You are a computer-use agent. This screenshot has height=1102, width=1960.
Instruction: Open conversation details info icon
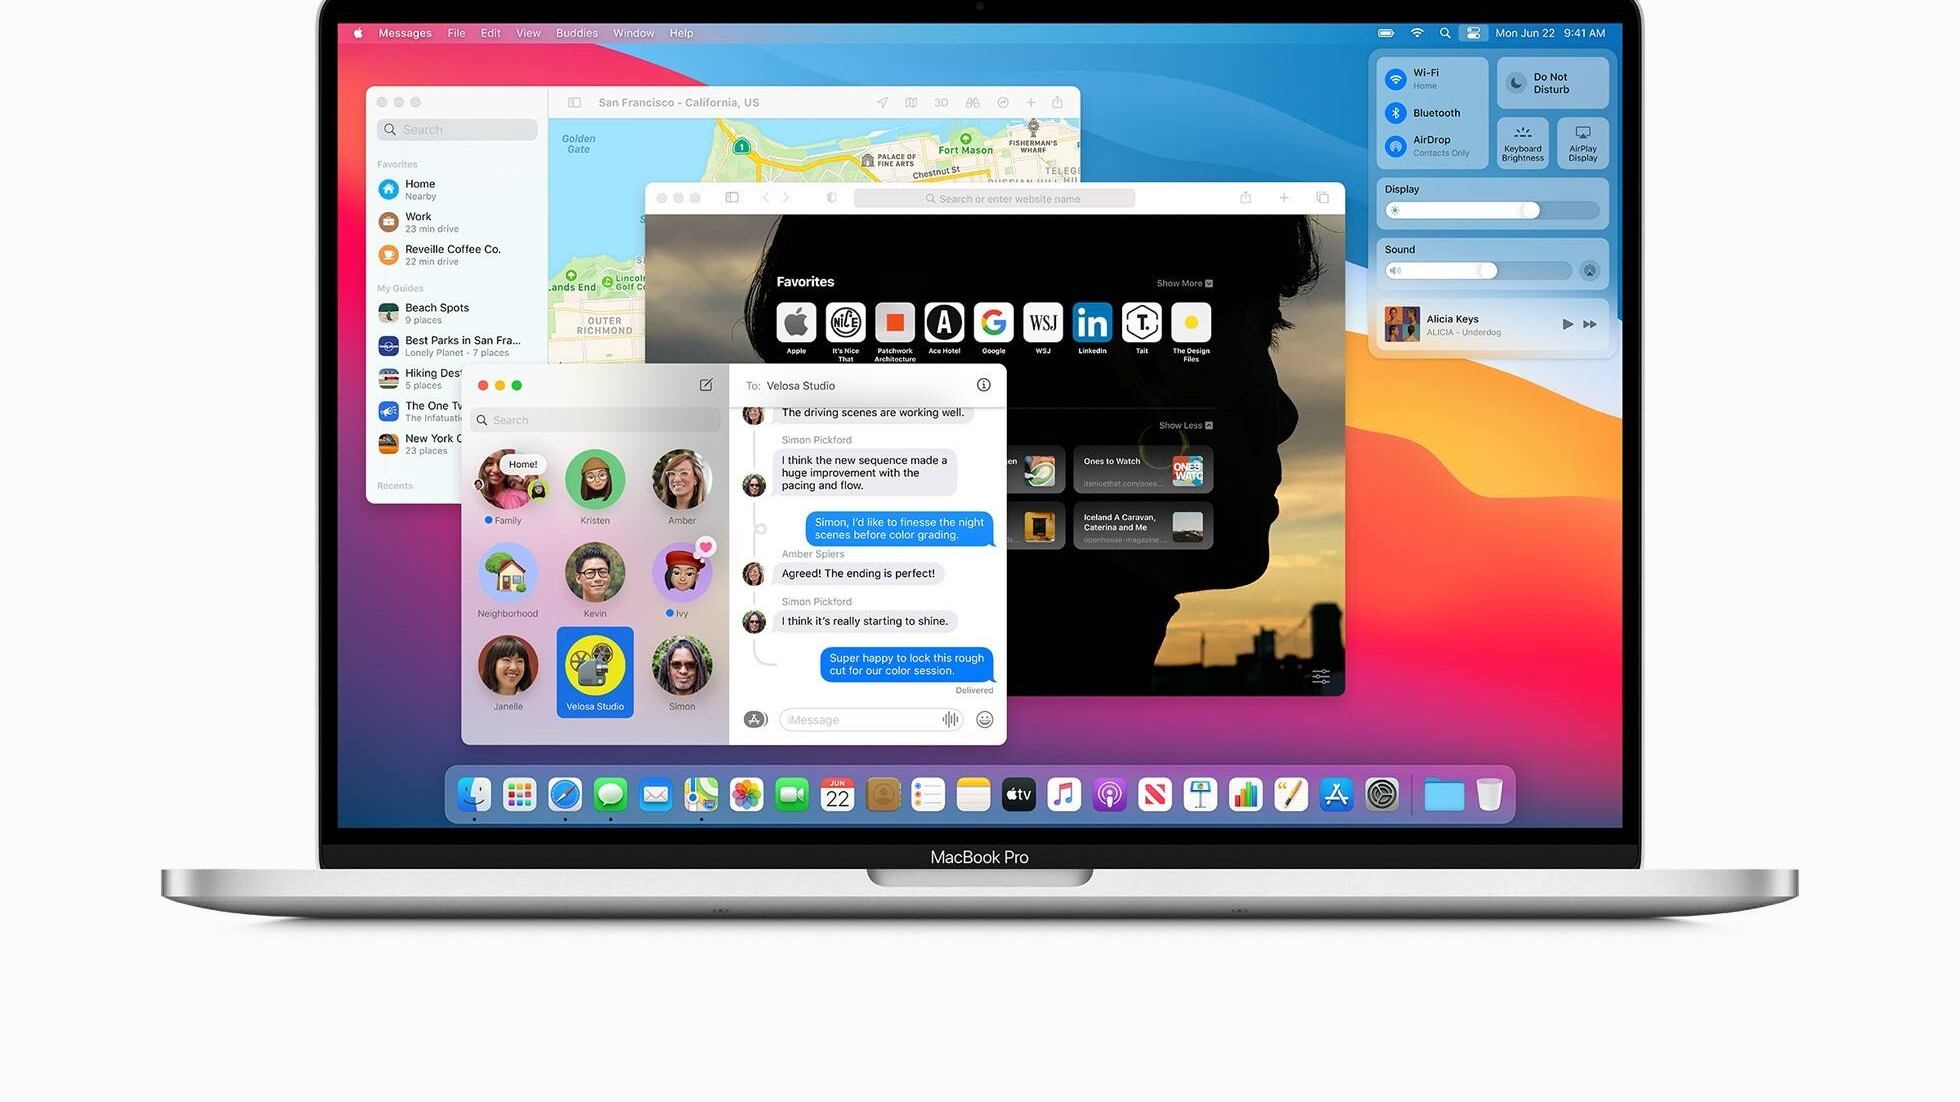983,385
